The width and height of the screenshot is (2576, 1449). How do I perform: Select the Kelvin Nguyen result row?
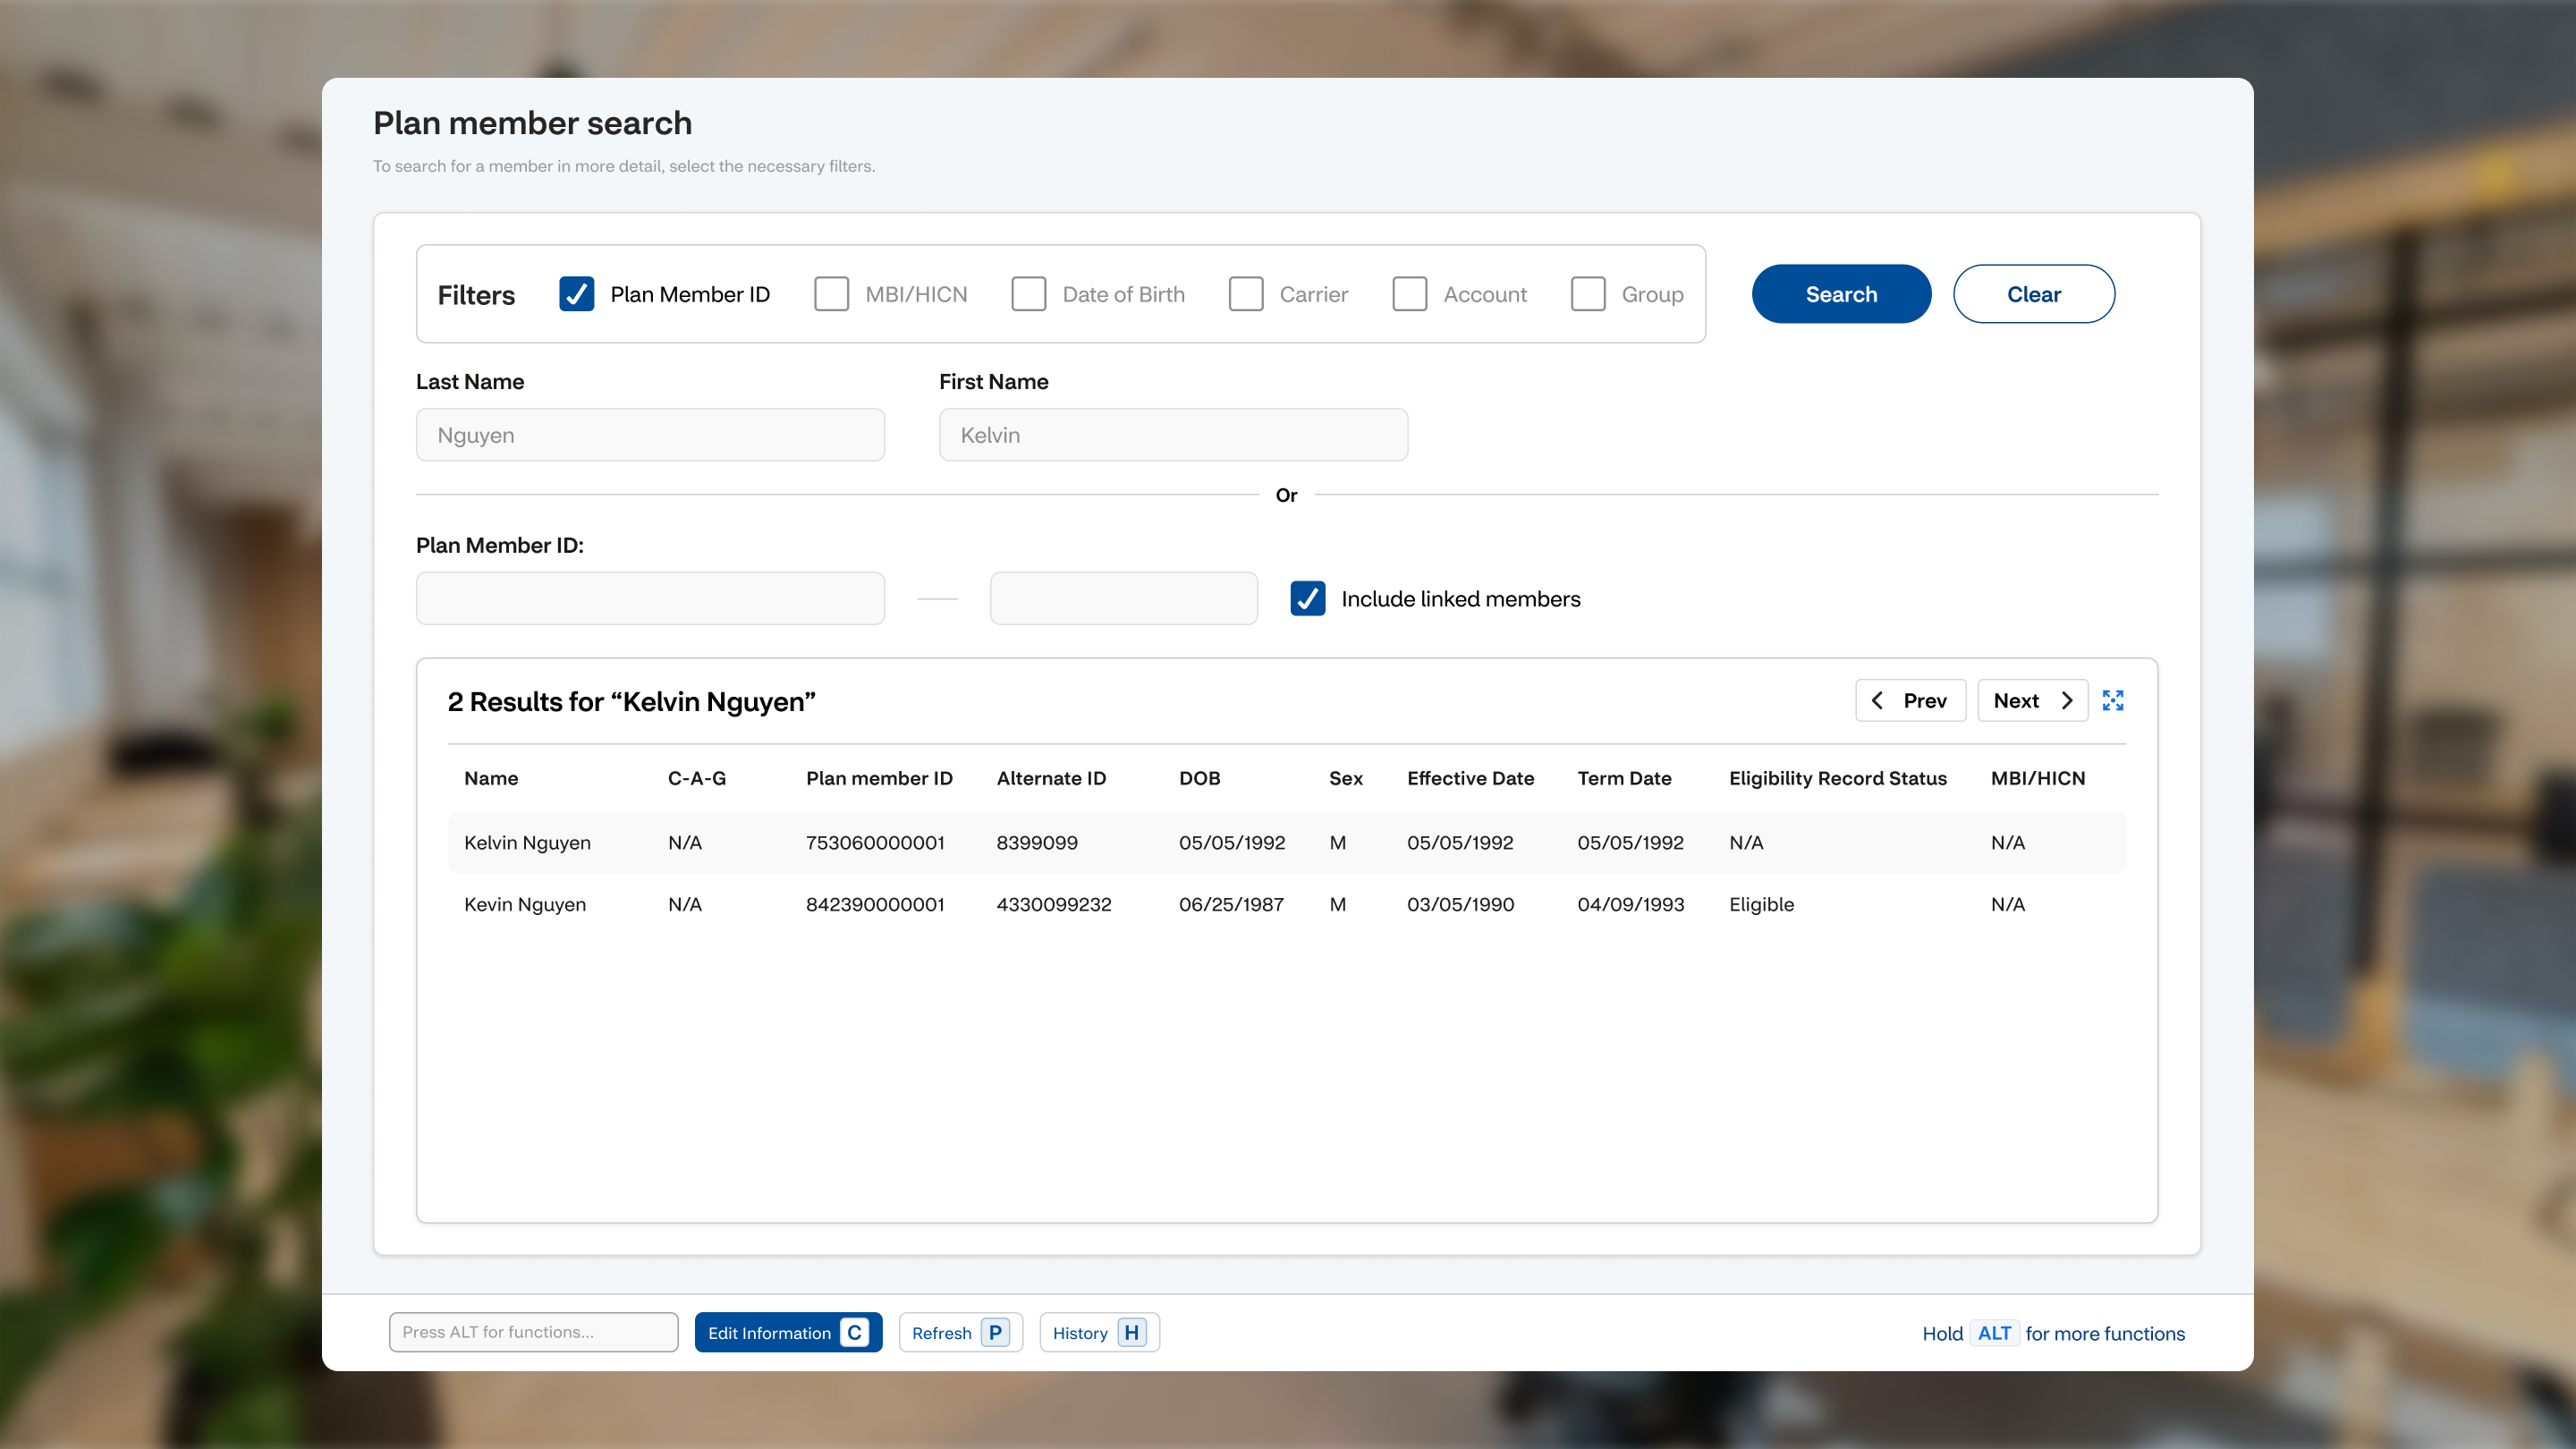click(1286, 842)
